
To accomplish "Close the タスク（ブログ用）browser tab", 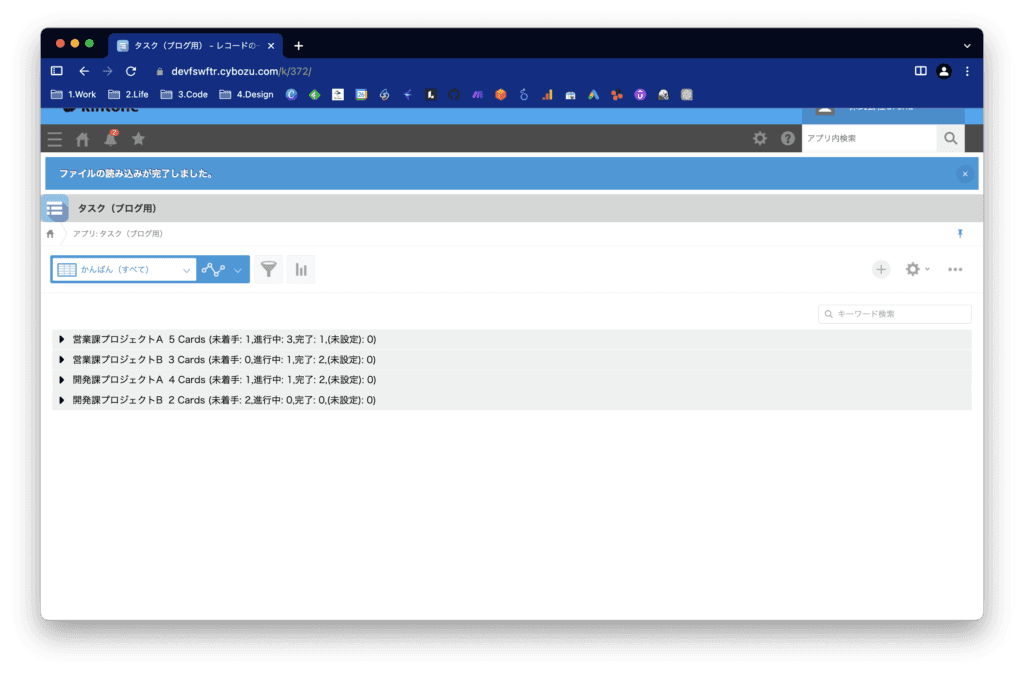I will click(x=271, y=46).
